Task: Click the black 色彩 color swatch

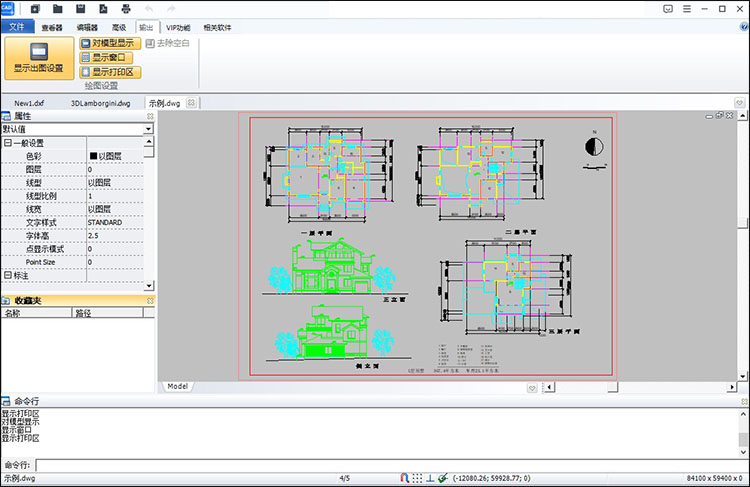Action: 93,156
